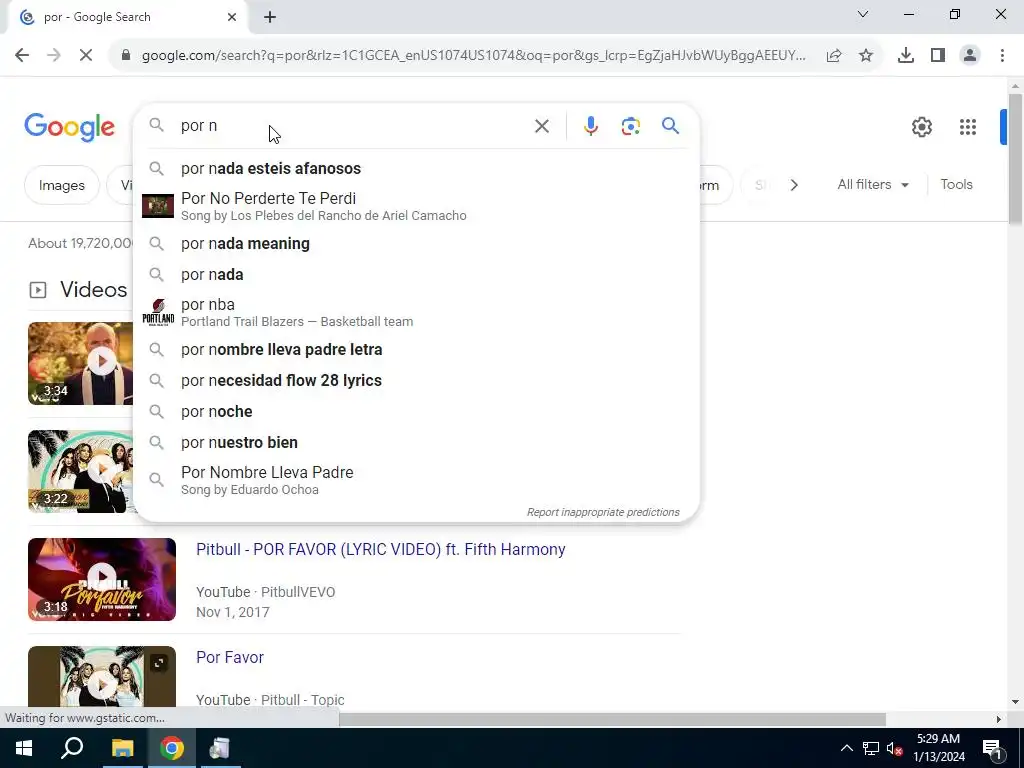Open the notification center icon
The image size is (1024, 768).
[991, 748]
